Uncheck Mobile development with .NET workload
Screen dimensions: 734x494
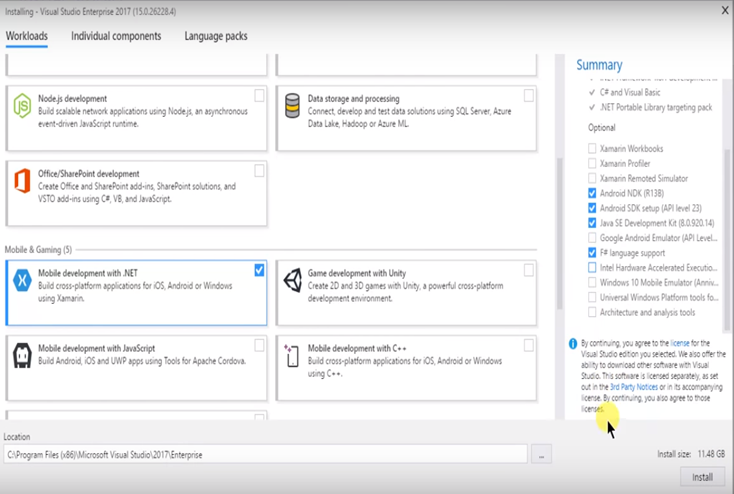point(259,270)
